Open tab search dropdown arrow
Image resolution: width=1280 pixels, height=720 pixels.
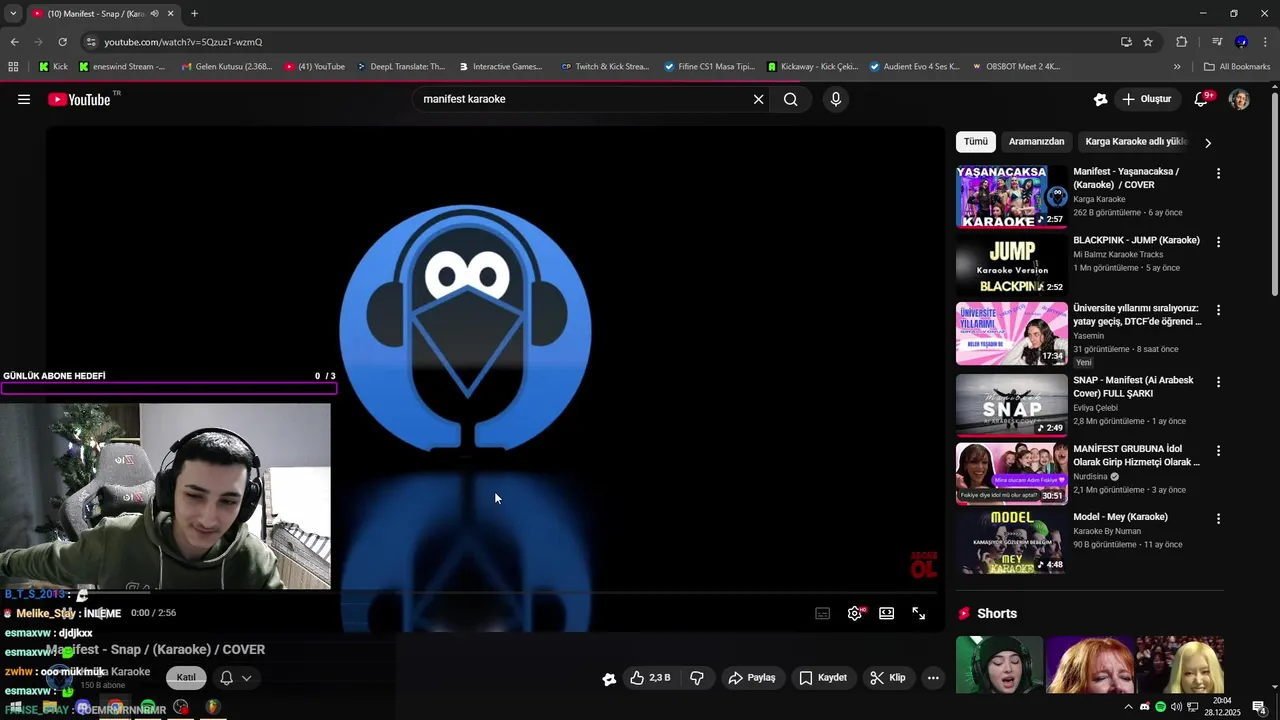[x=12, y=14]
